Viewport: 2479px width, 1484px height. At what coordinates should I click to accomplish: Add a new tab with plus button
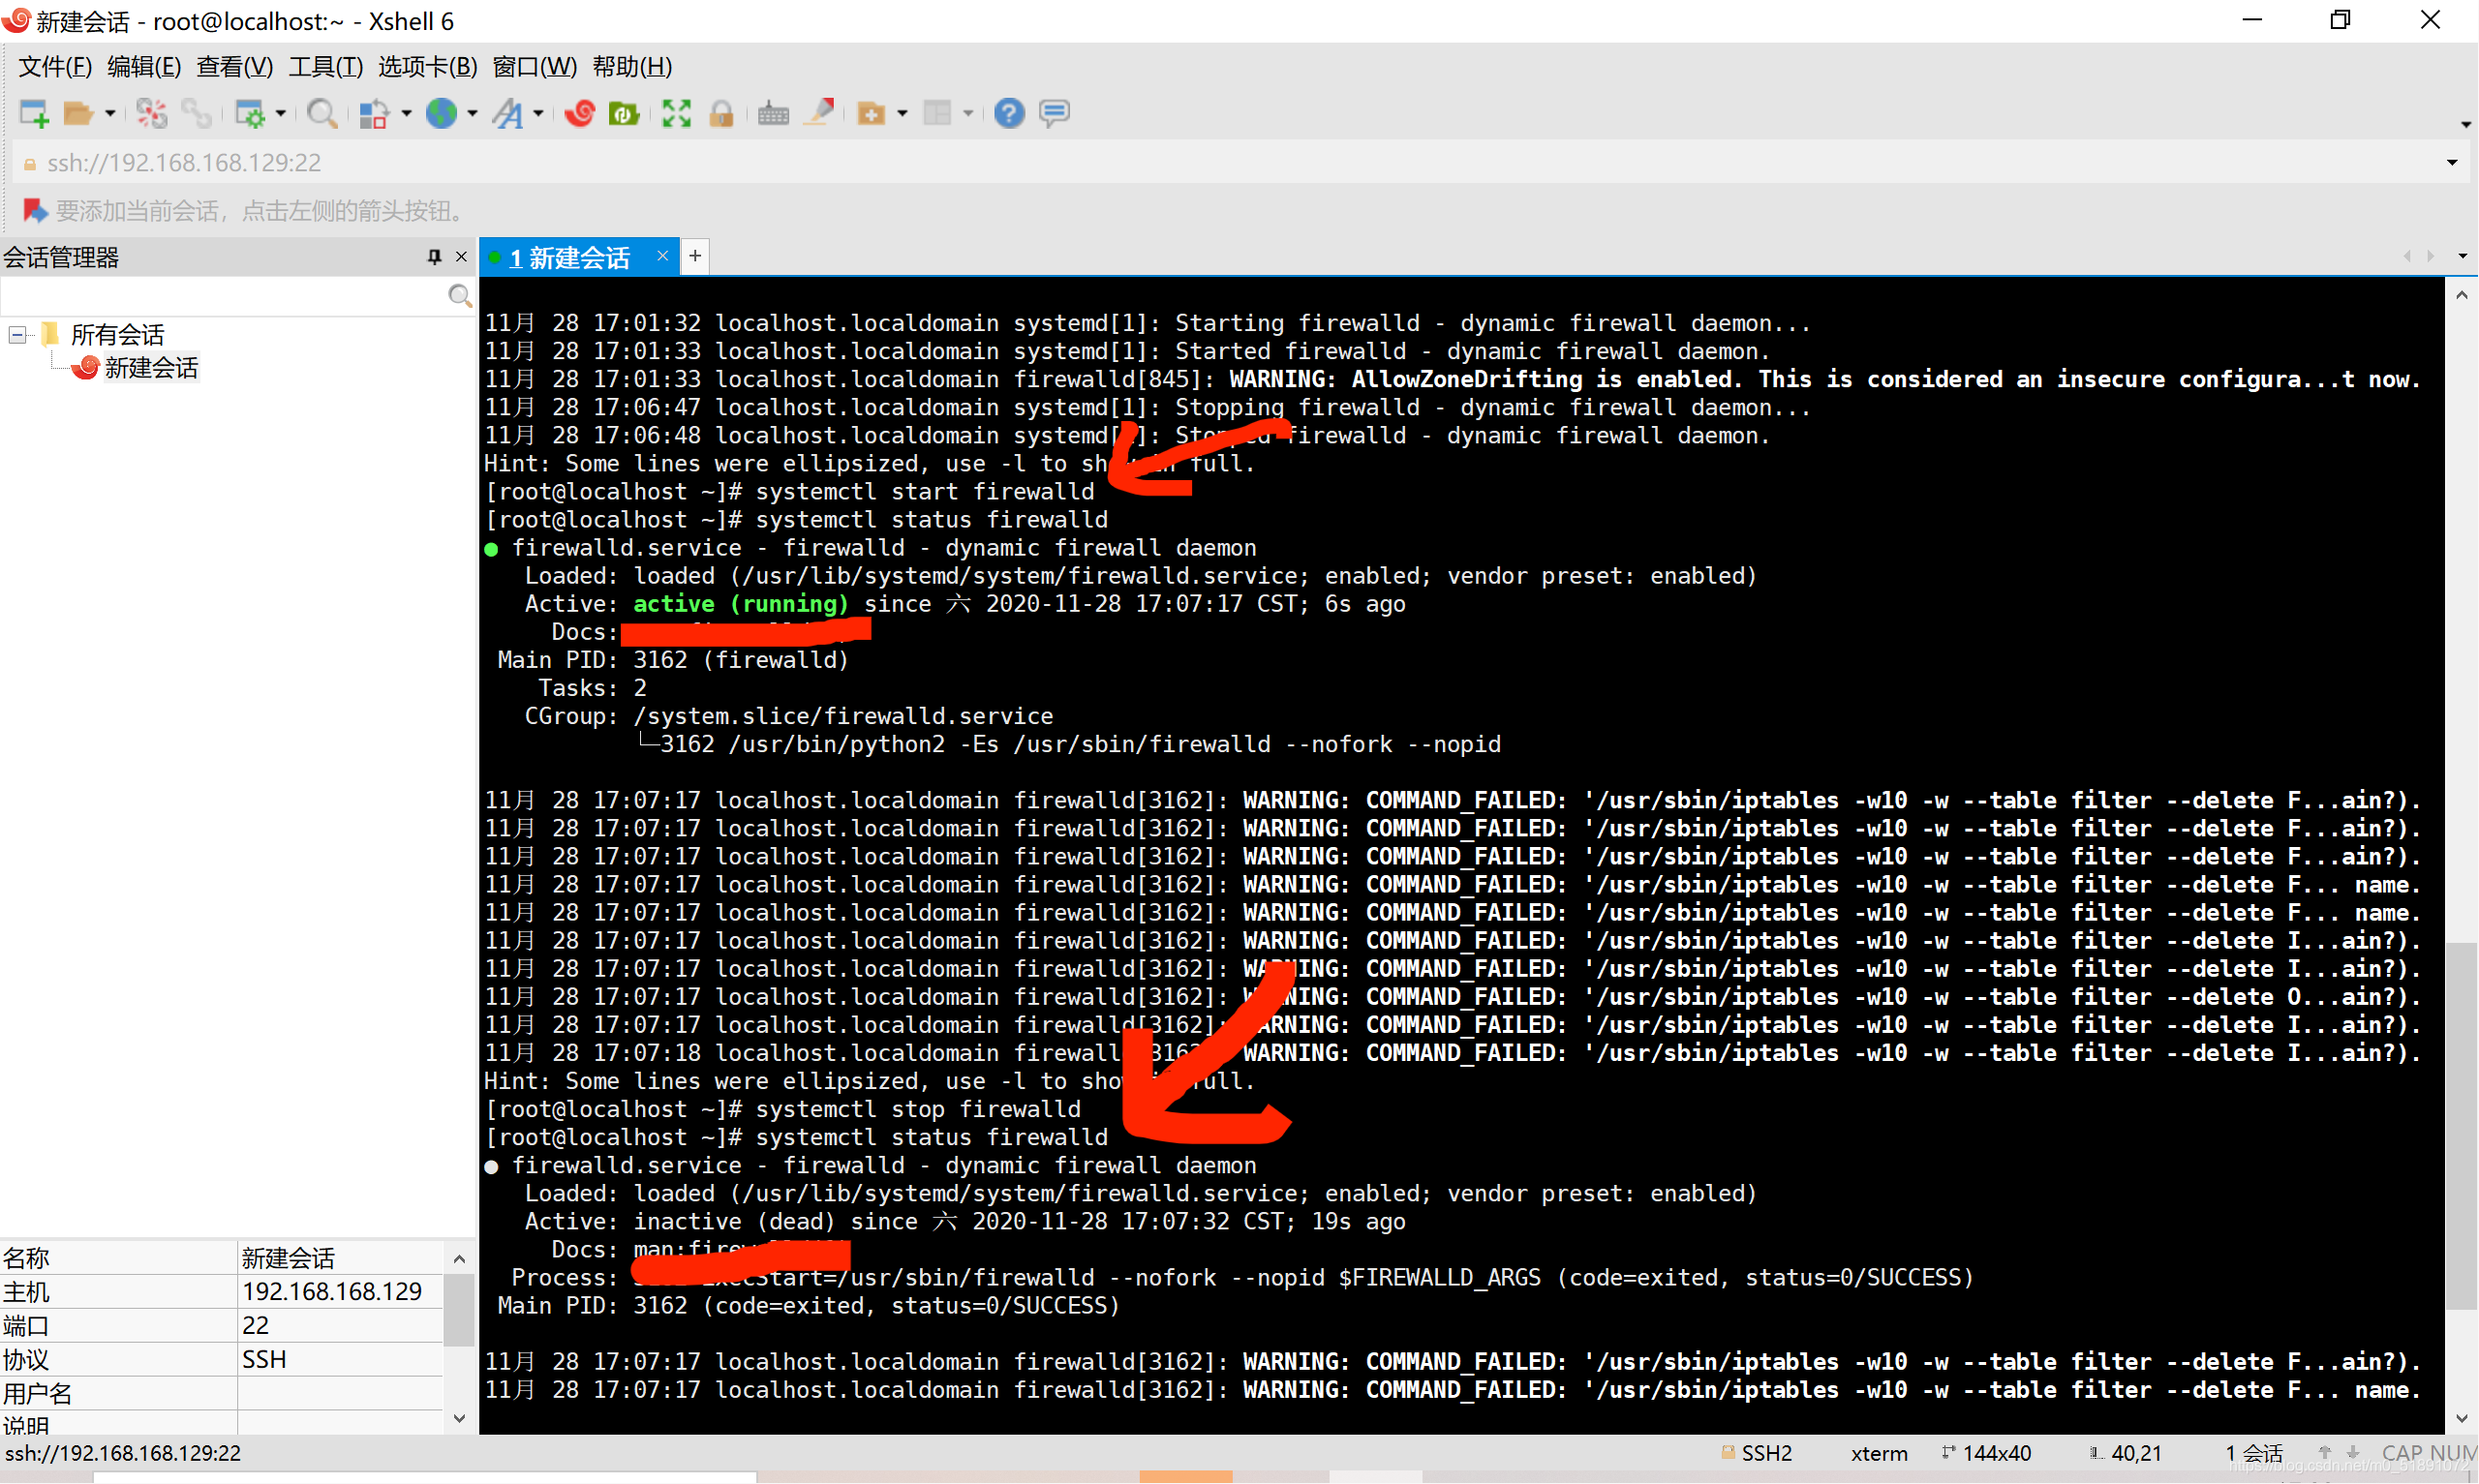[695, 257]
